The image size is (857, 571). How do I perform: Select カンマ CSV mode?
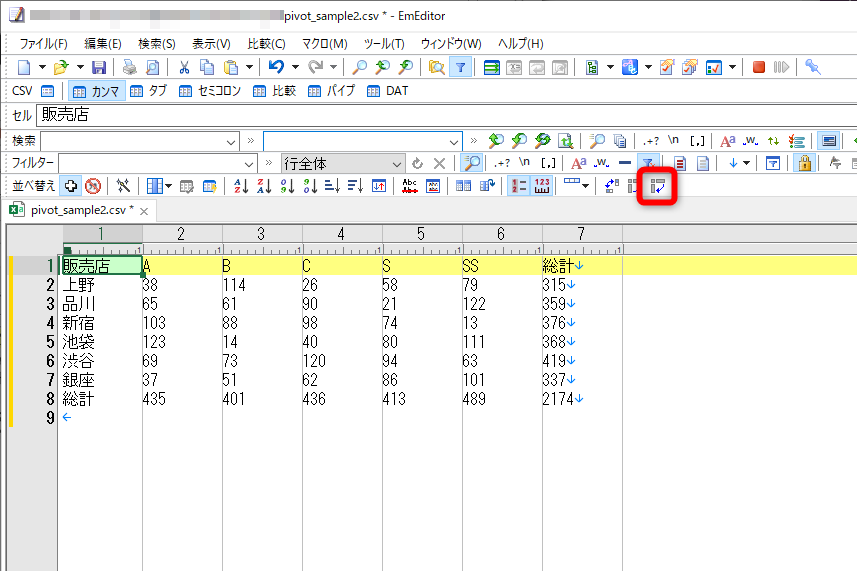pos(97,91)
